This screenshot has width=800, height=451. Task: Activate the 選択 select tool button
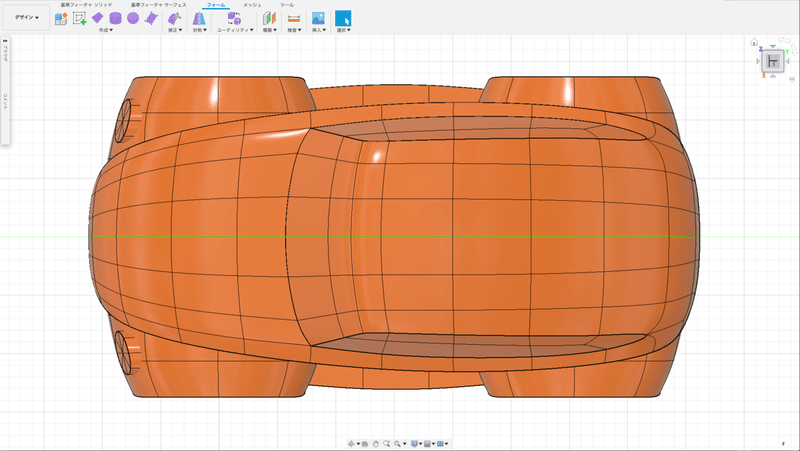pyautogui.click(x=343, y=18)
